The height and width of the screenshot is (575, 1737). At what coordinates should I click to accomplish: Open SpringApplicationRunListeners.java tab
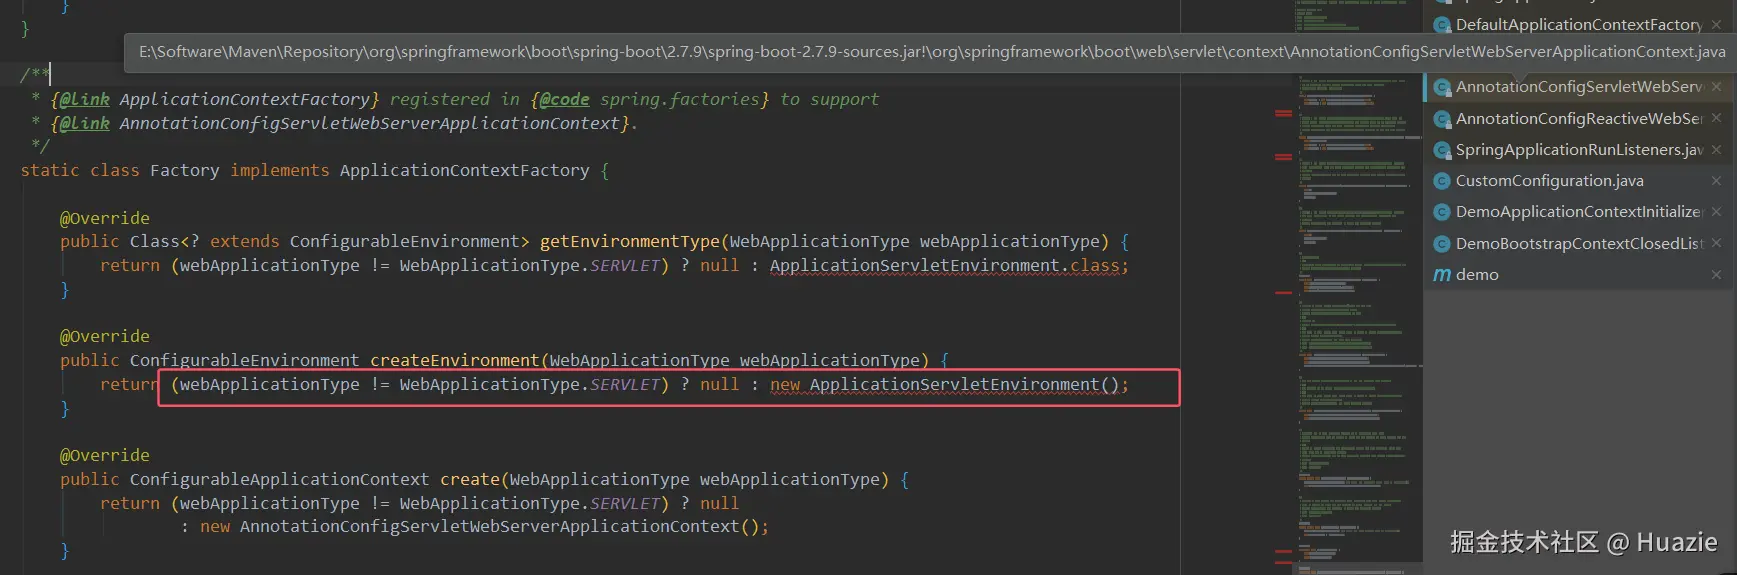click(x=1579, y=150)
